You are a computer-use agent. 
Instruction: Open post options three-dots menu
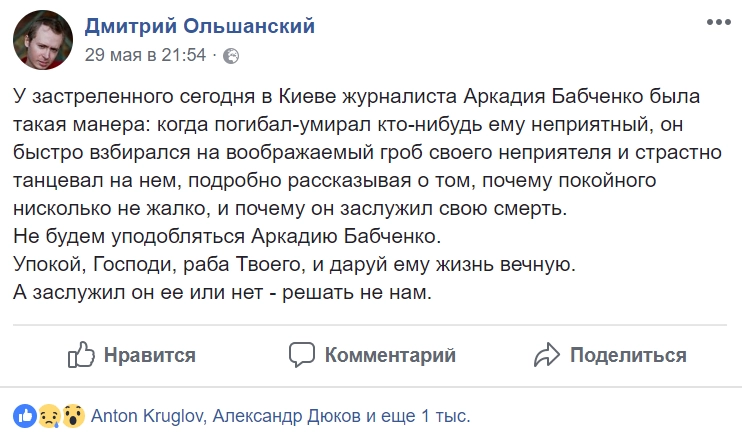pos(715,22)
